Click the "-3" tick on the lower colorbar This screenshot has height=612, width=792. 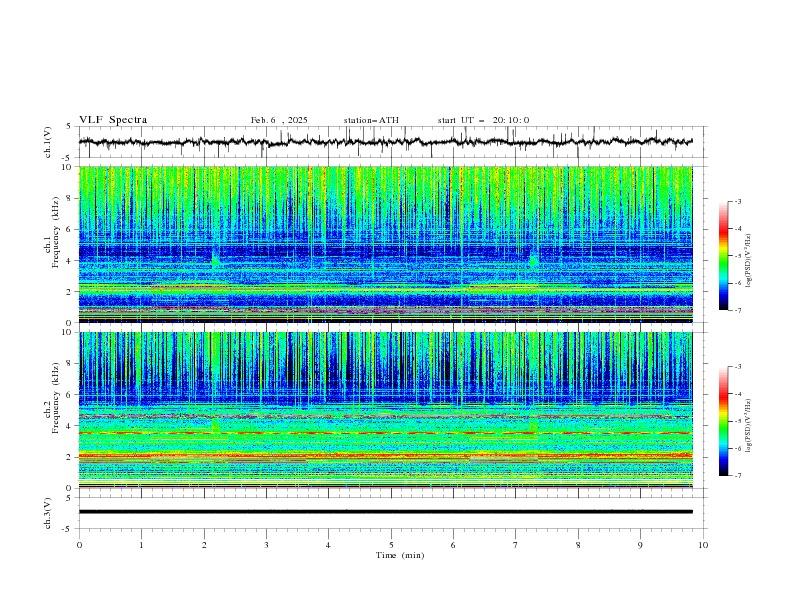738,367
